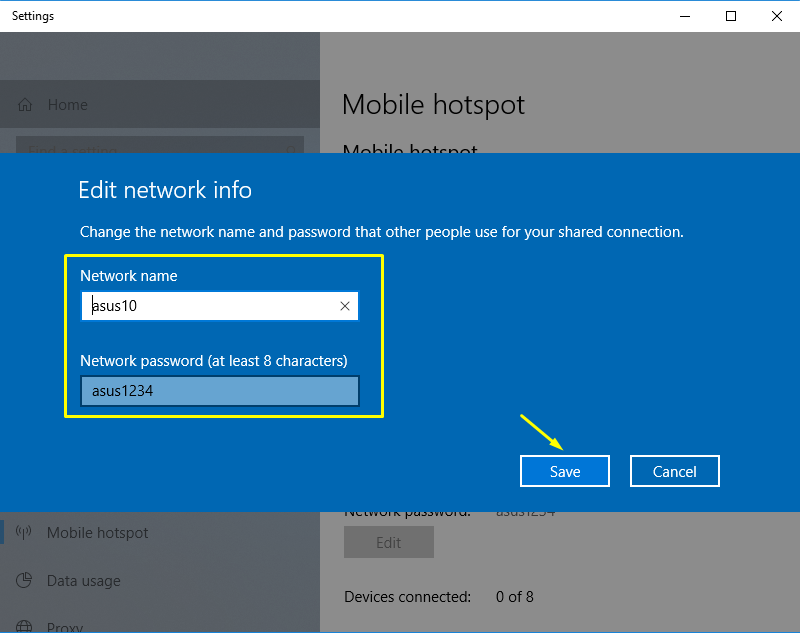Click the Edit network info dialog heading
800x633 pixels.
click(164, 190)
